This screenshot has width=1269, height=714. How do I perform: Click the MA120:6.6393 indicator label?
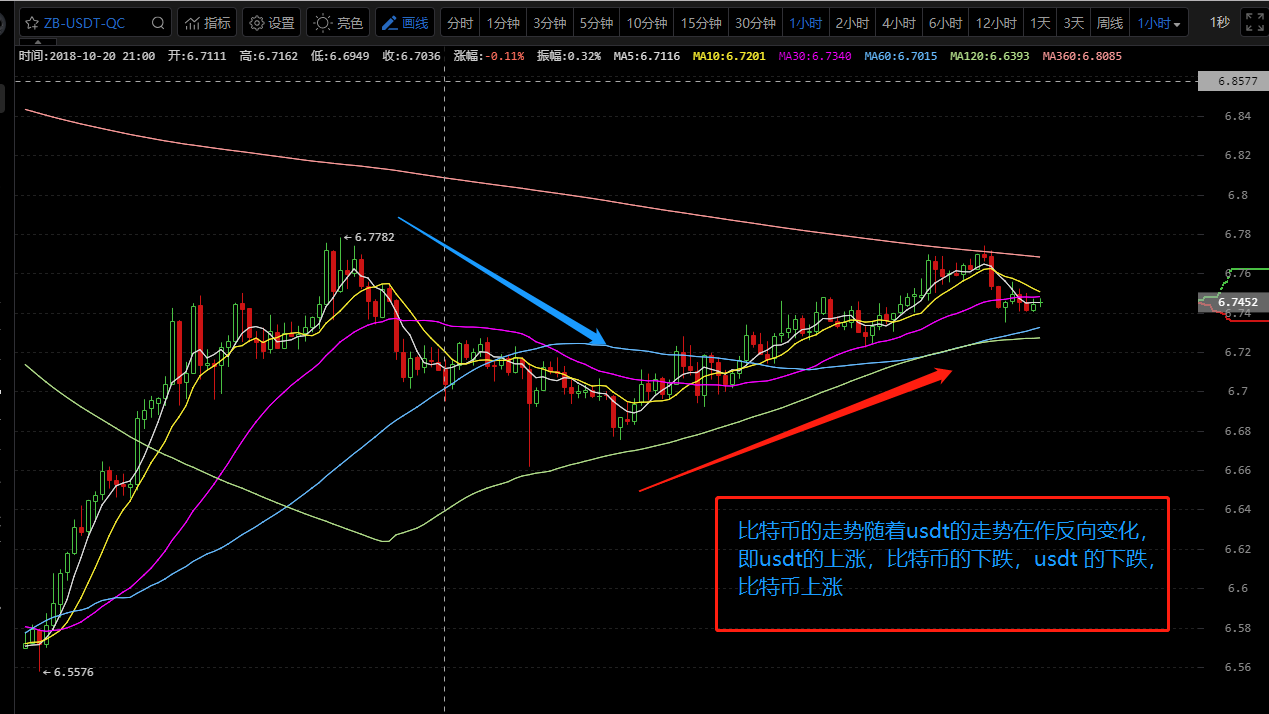990,56
